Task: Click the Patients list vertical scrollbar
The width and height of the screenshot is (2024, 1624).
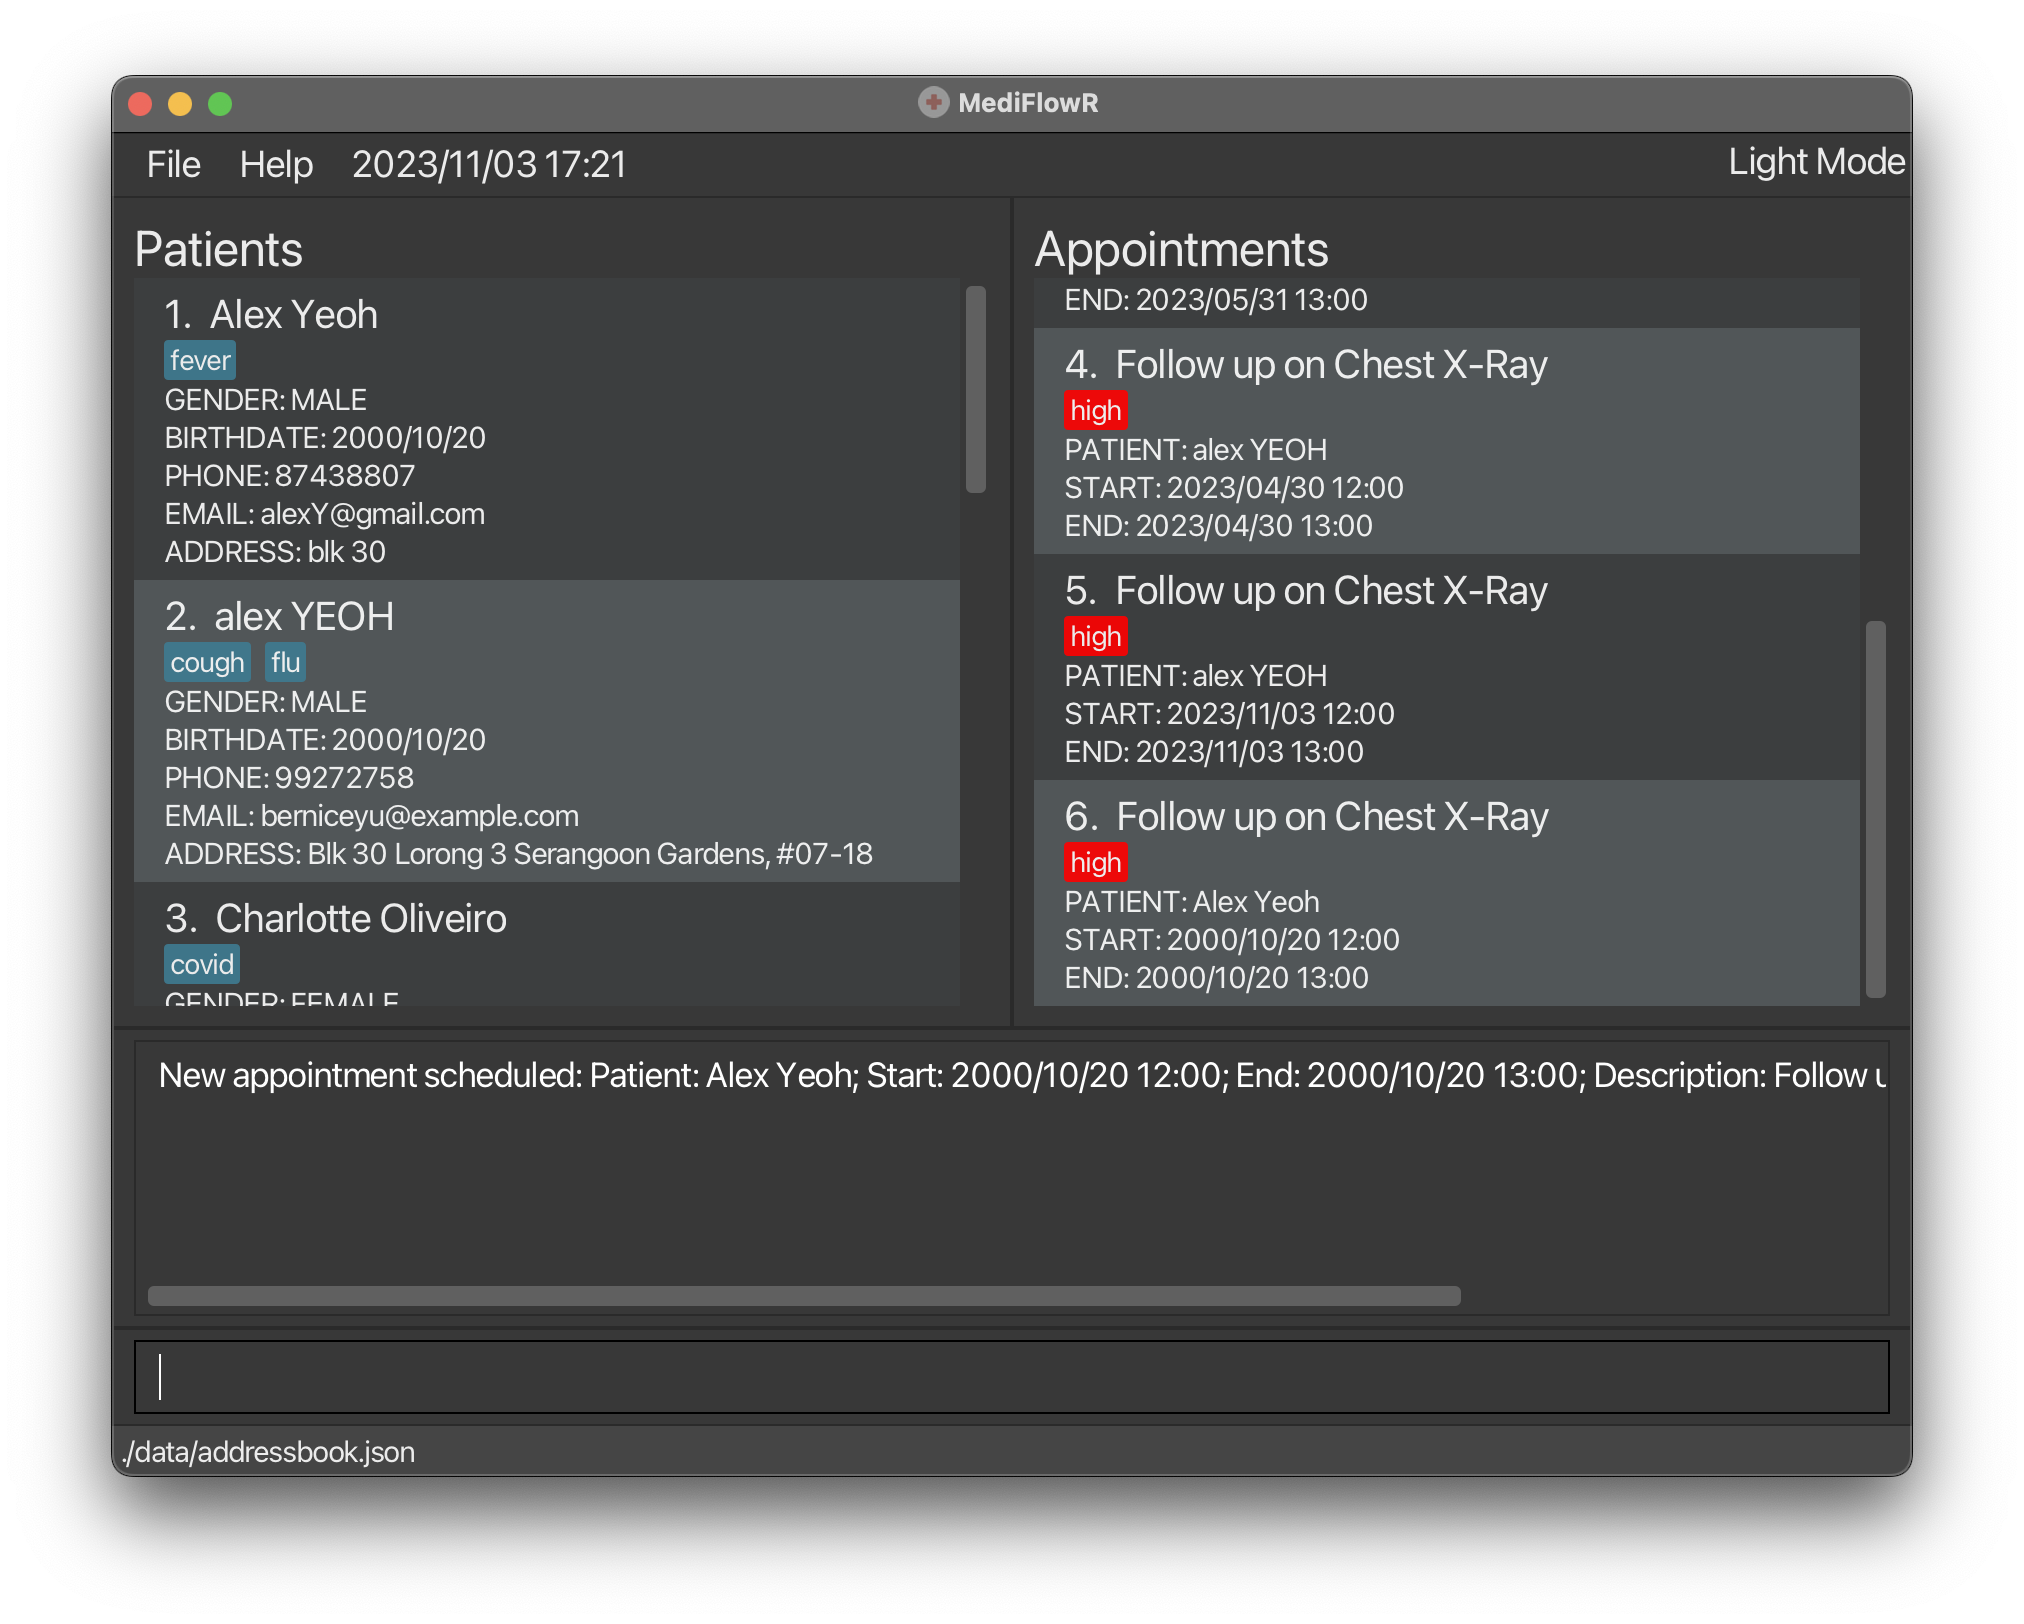Action: 976,390
